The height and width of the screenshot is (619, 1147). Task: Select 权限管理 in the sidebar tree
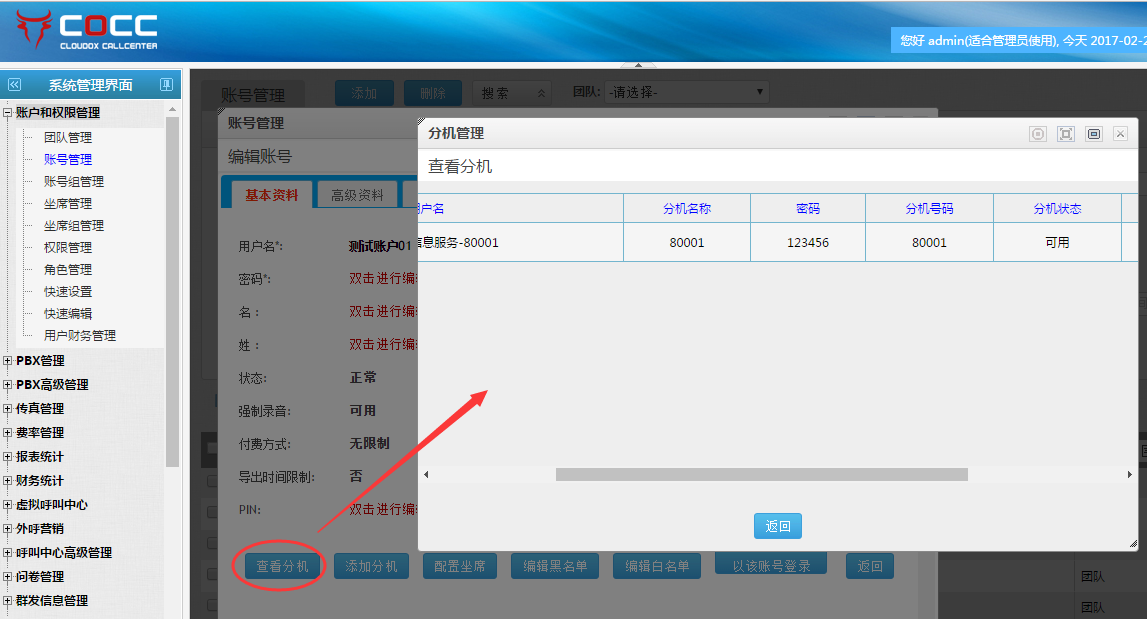click(68, 248)
